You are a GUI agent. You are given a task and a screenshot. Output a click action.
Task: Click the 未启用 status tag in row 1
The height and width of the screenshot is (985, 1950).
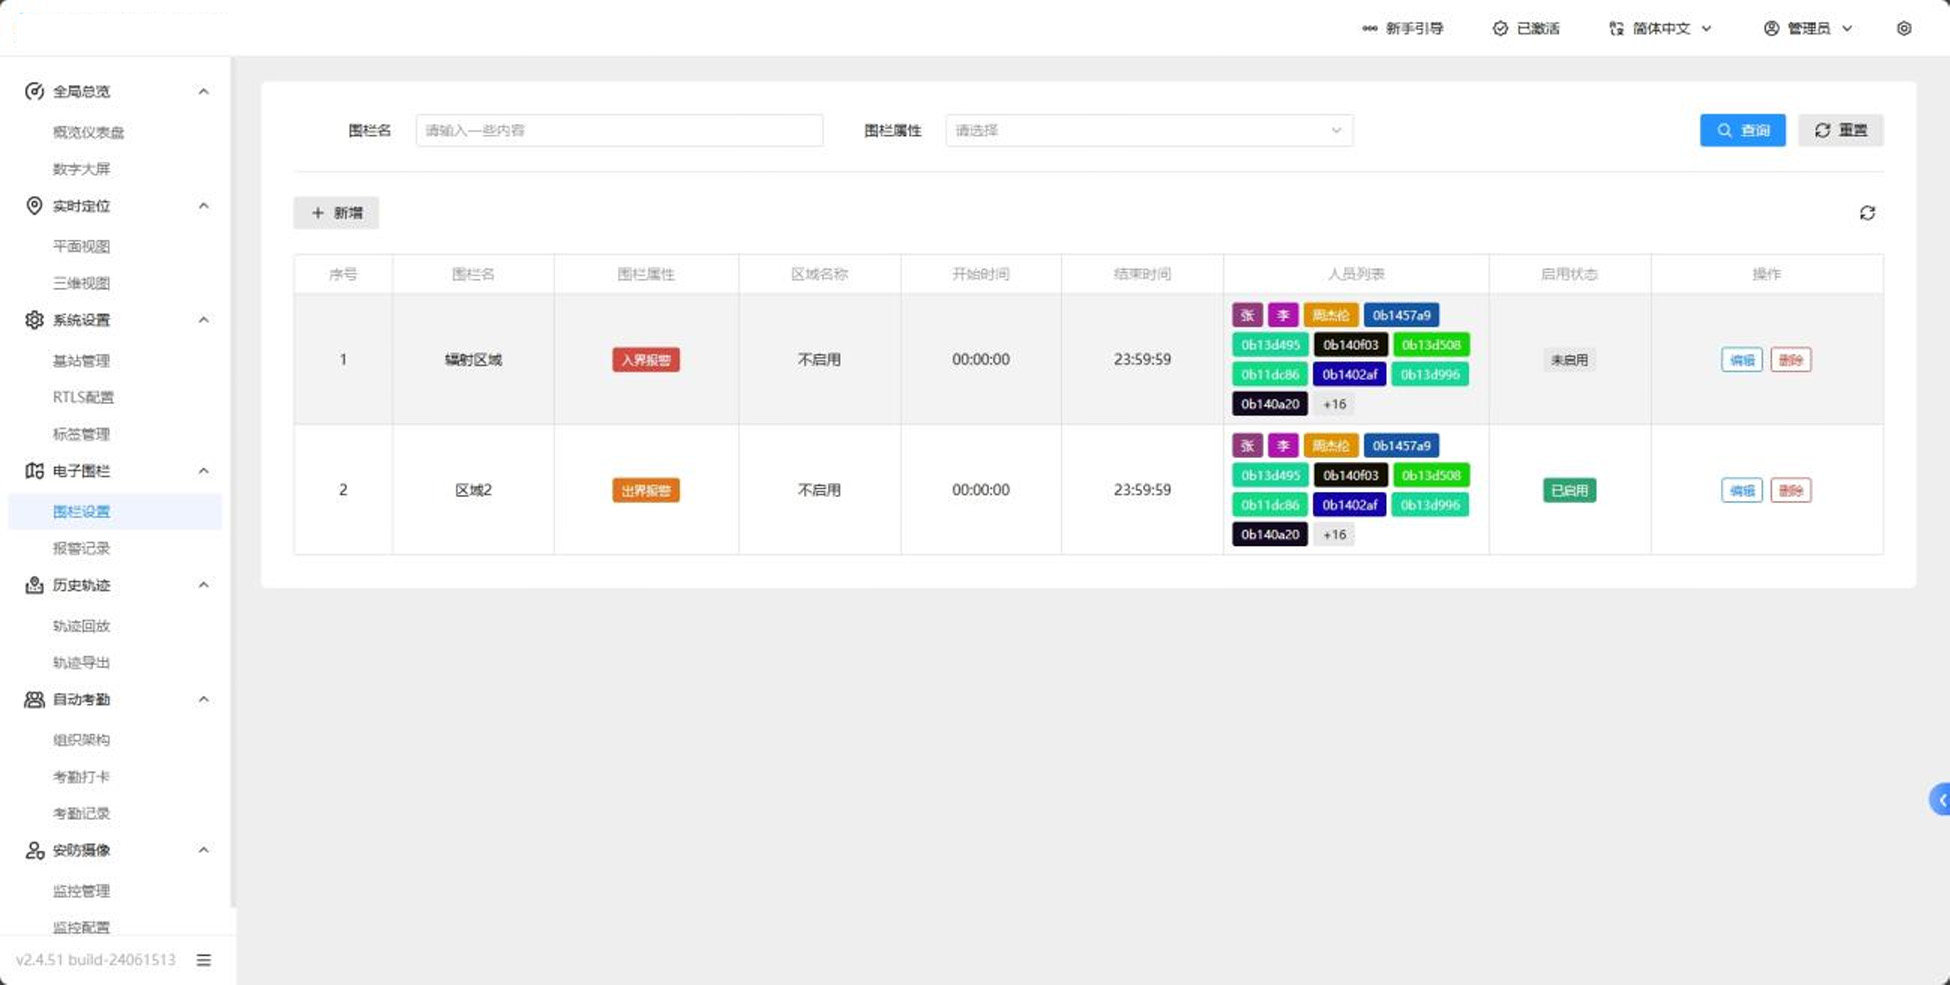[1568, 360]
